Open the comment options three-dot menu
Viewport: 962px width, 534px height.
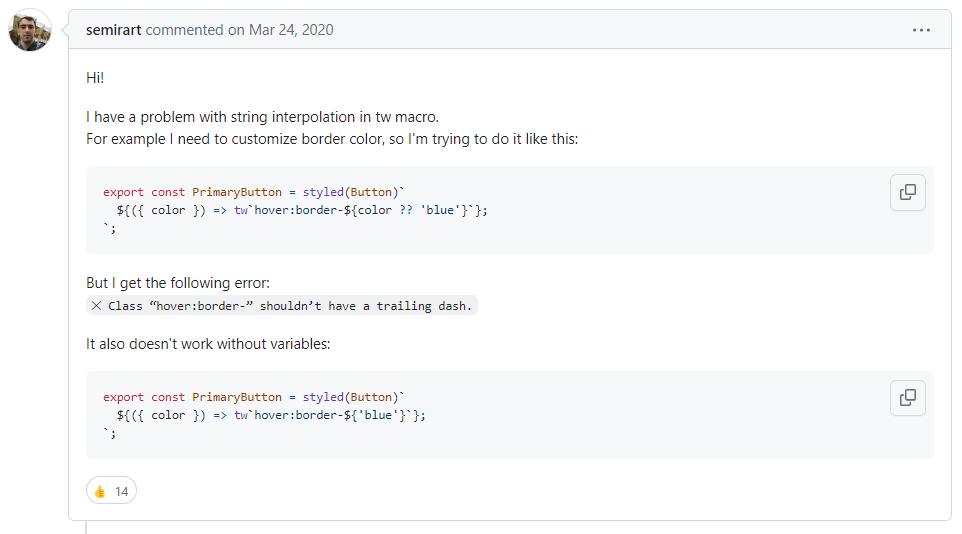[x=921, y=30]
